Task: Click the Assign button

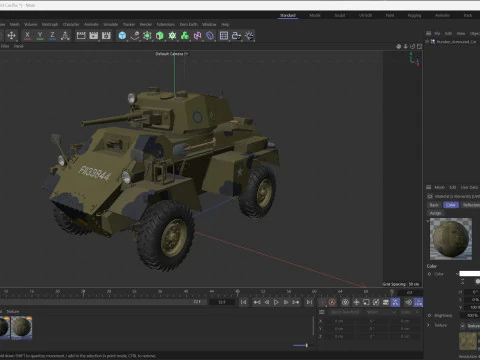Action: [435, 213]
